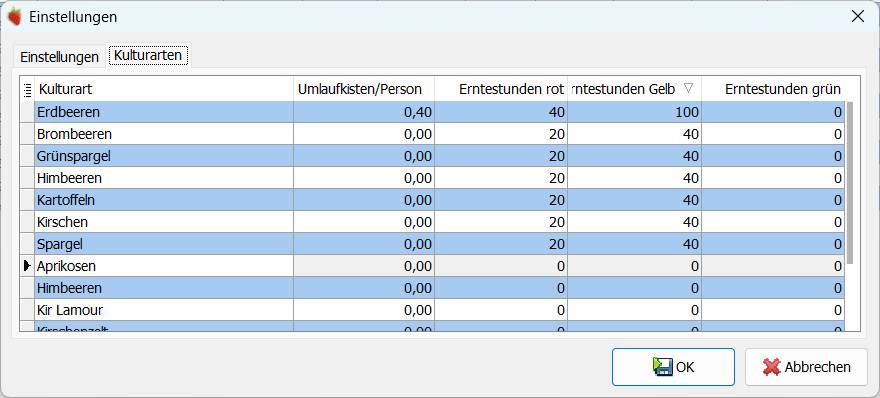The image size is (880, 398).
Task: Click the strawberry app icon in title bar
Action: pyautogui.click(x=15, y=16)
